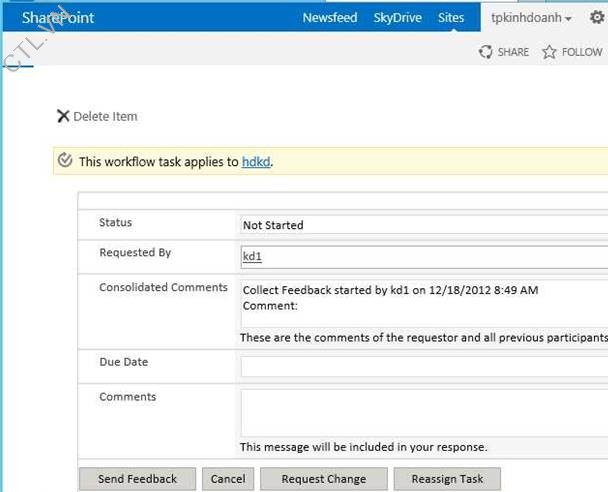Click the workflow task check icon

pos(65,160)
